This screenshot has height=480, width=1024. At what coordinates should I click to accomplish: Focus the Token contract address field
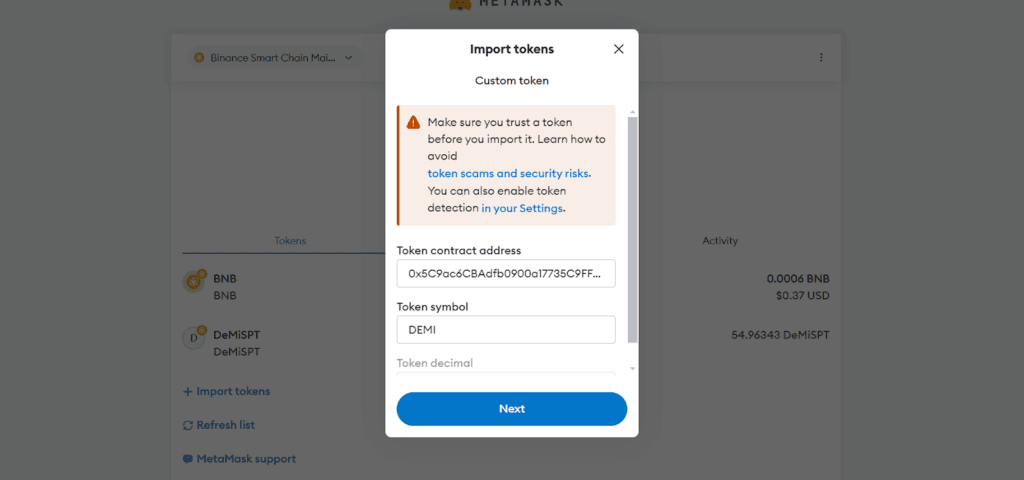pyautogui.click(x=506, y=274)
